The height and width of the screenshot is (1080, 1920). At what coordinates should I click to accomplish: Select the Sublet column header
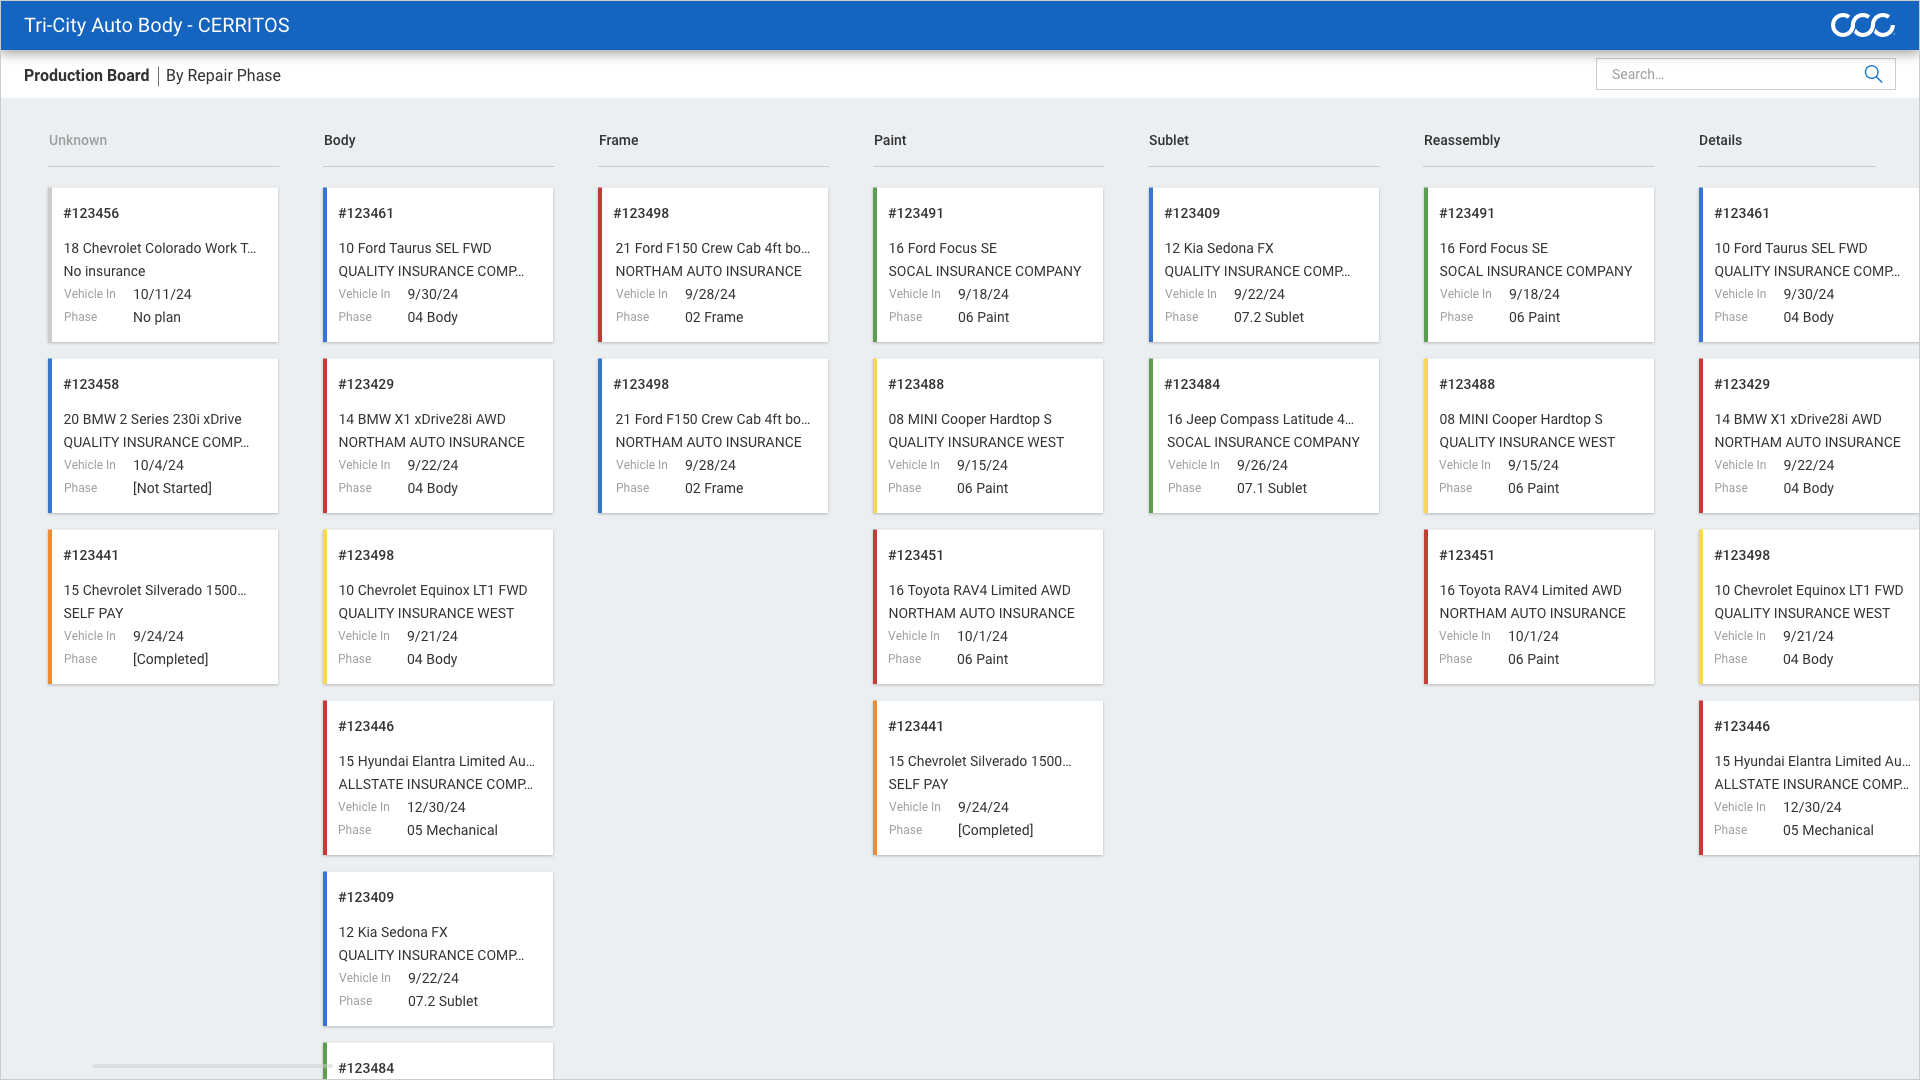pyautogui.click(x=1169, y=140)
